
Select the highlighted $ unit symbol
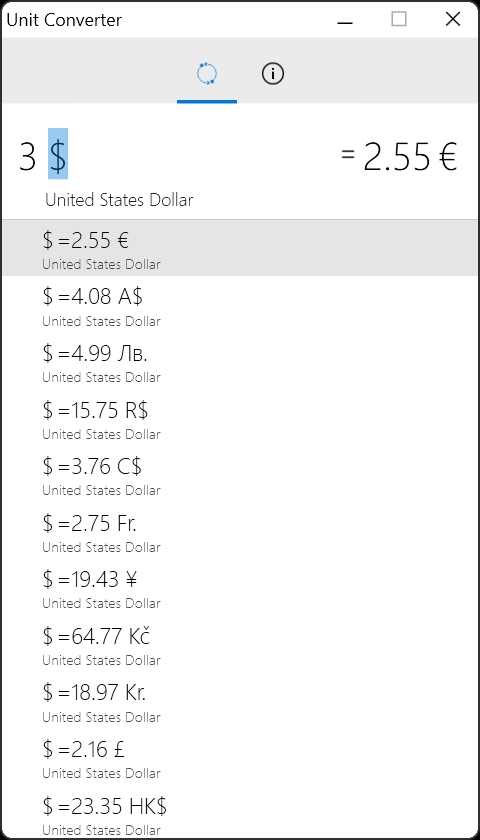(x=58, y=154)
